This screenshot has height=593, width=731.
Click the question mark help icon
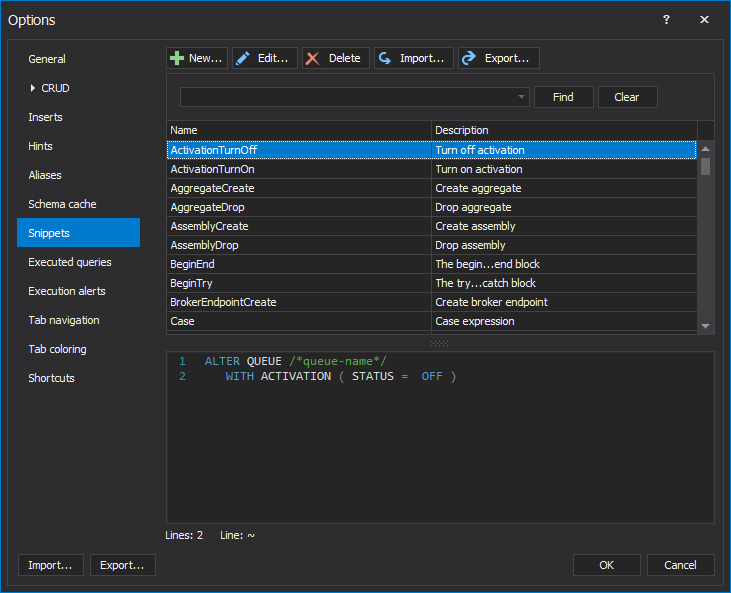(666, 20)
